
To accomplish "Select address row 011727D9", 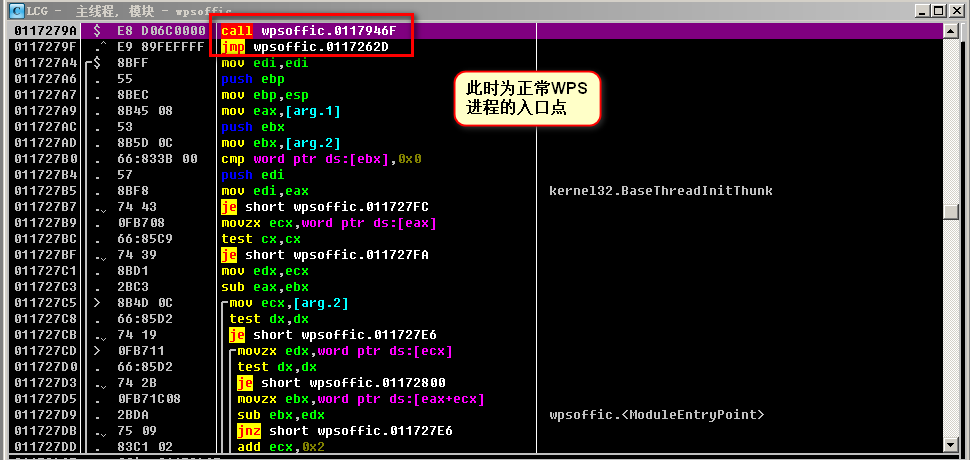I will (x=45, y=415).
